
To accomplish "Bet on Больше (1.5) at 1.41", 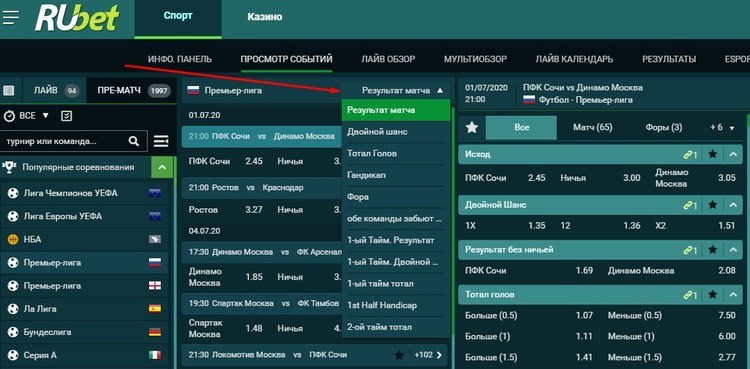I will pos(529,357).
